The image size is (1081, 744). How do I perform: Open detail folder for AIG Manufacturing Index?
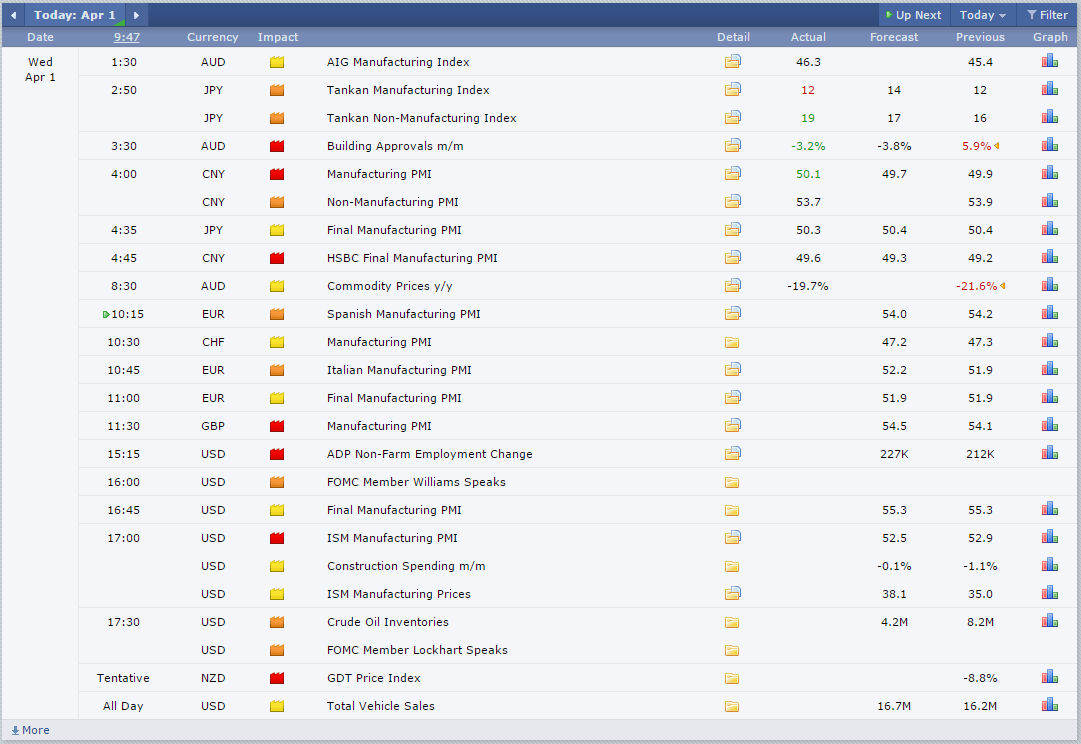[732, 61]
